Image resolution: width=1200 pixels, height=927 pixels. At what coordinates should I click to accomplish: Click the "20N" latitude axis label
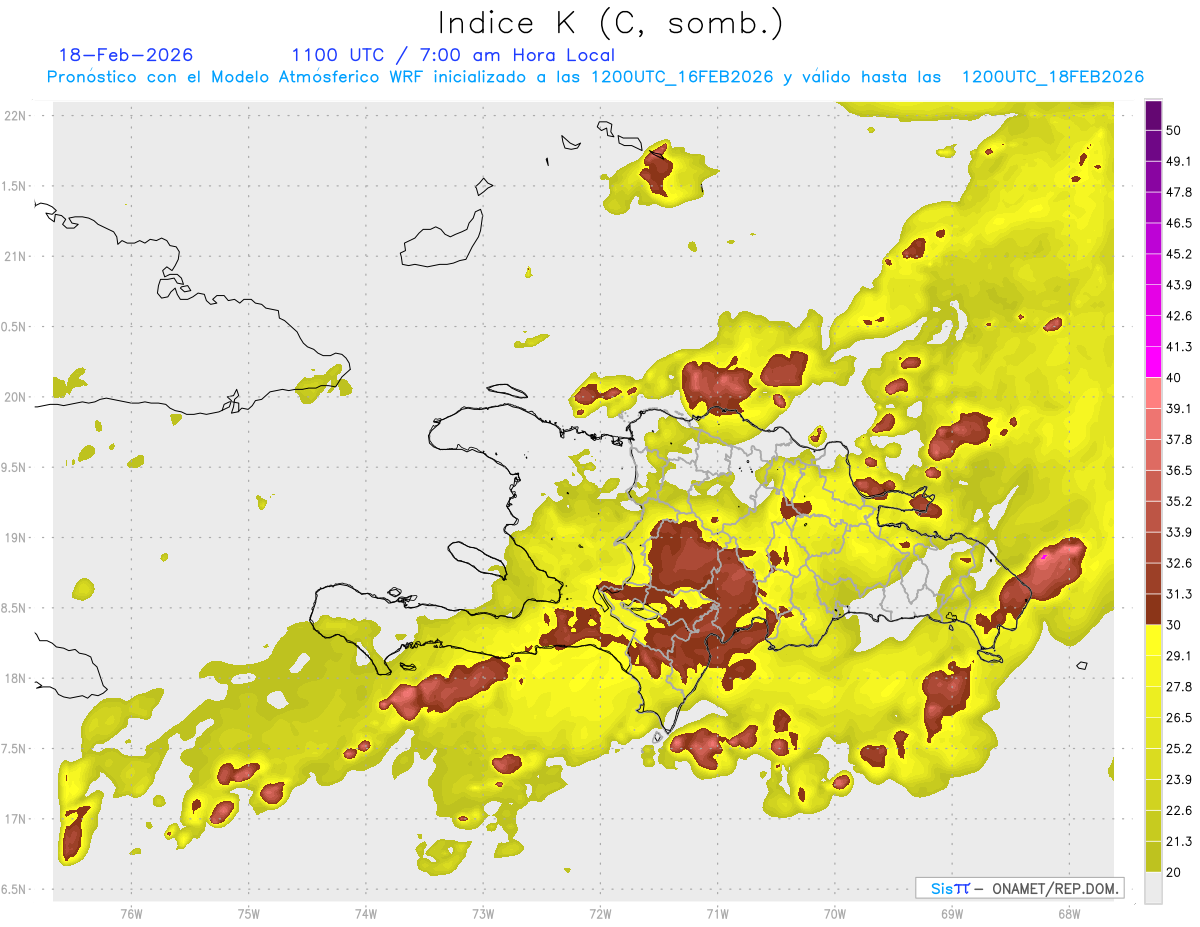click(17, 397)
